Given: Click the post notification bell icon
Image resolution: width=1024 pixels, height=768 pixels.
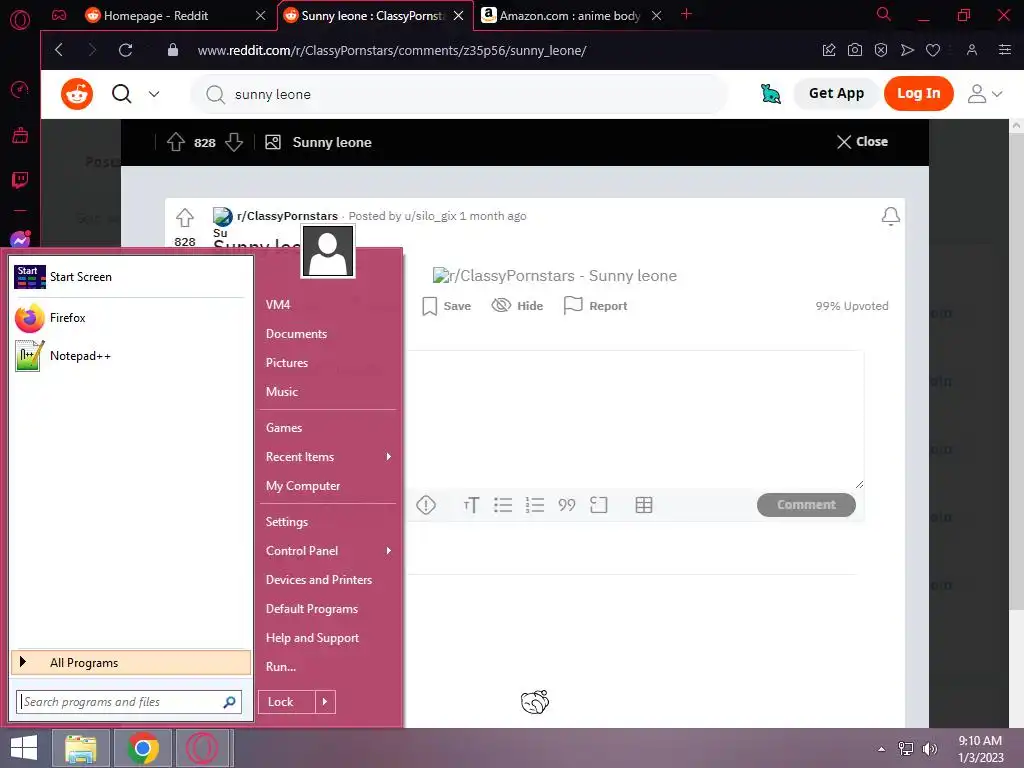Looking at the screenshot, I should (890, 216).
